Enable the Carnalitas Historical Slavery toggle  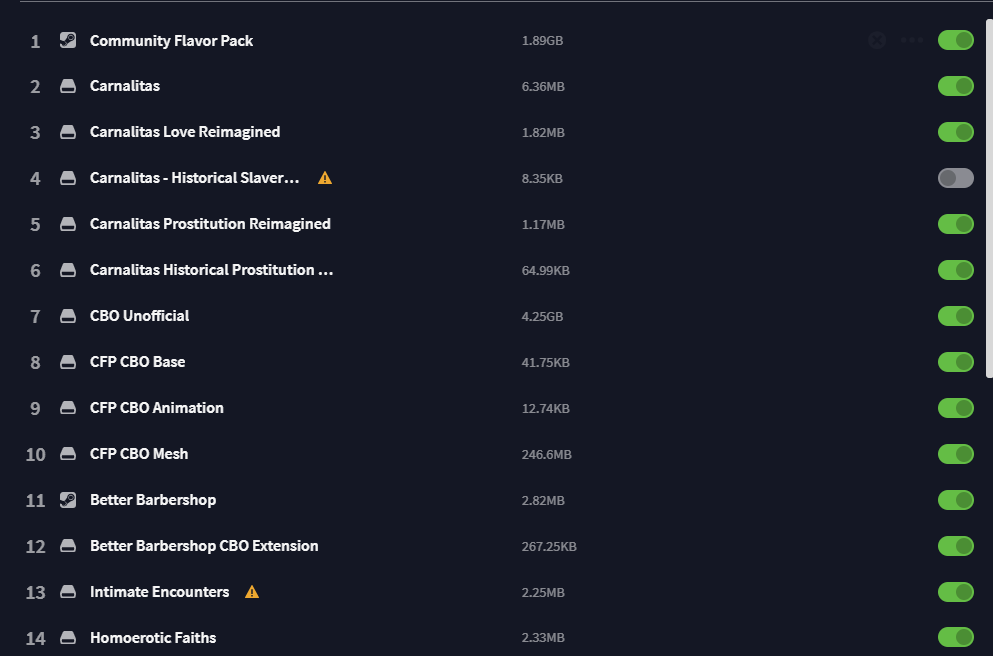tap(956, 178)
